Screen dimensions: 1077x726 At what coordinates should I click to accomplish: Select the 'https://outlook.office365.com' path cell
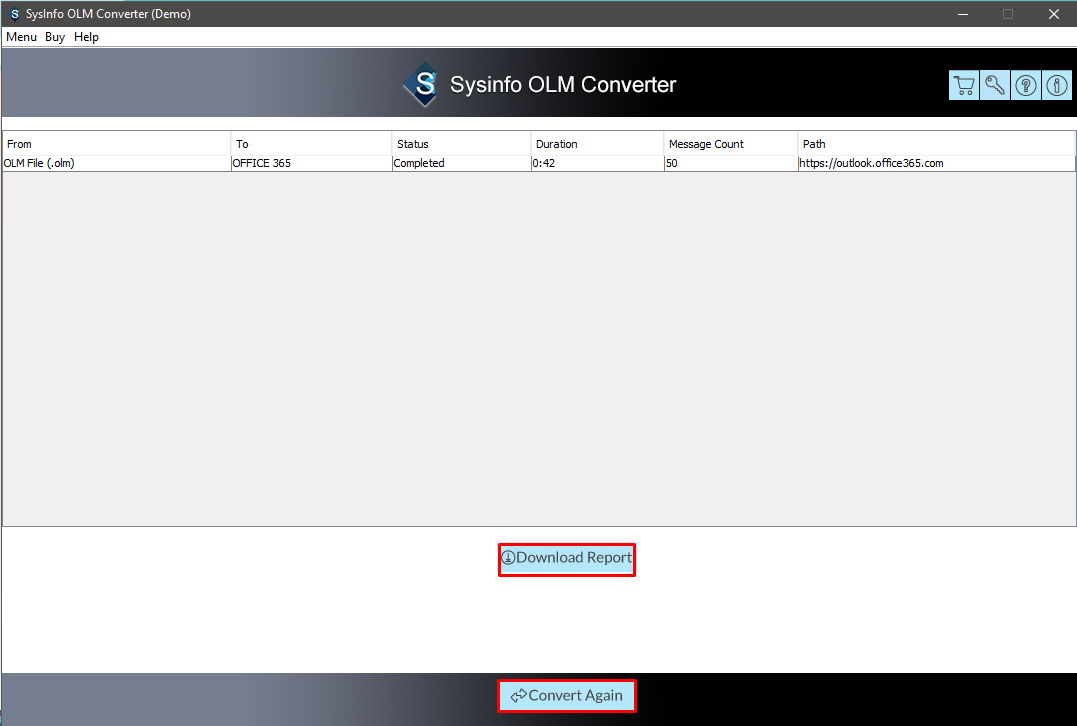tap(936, 163)
